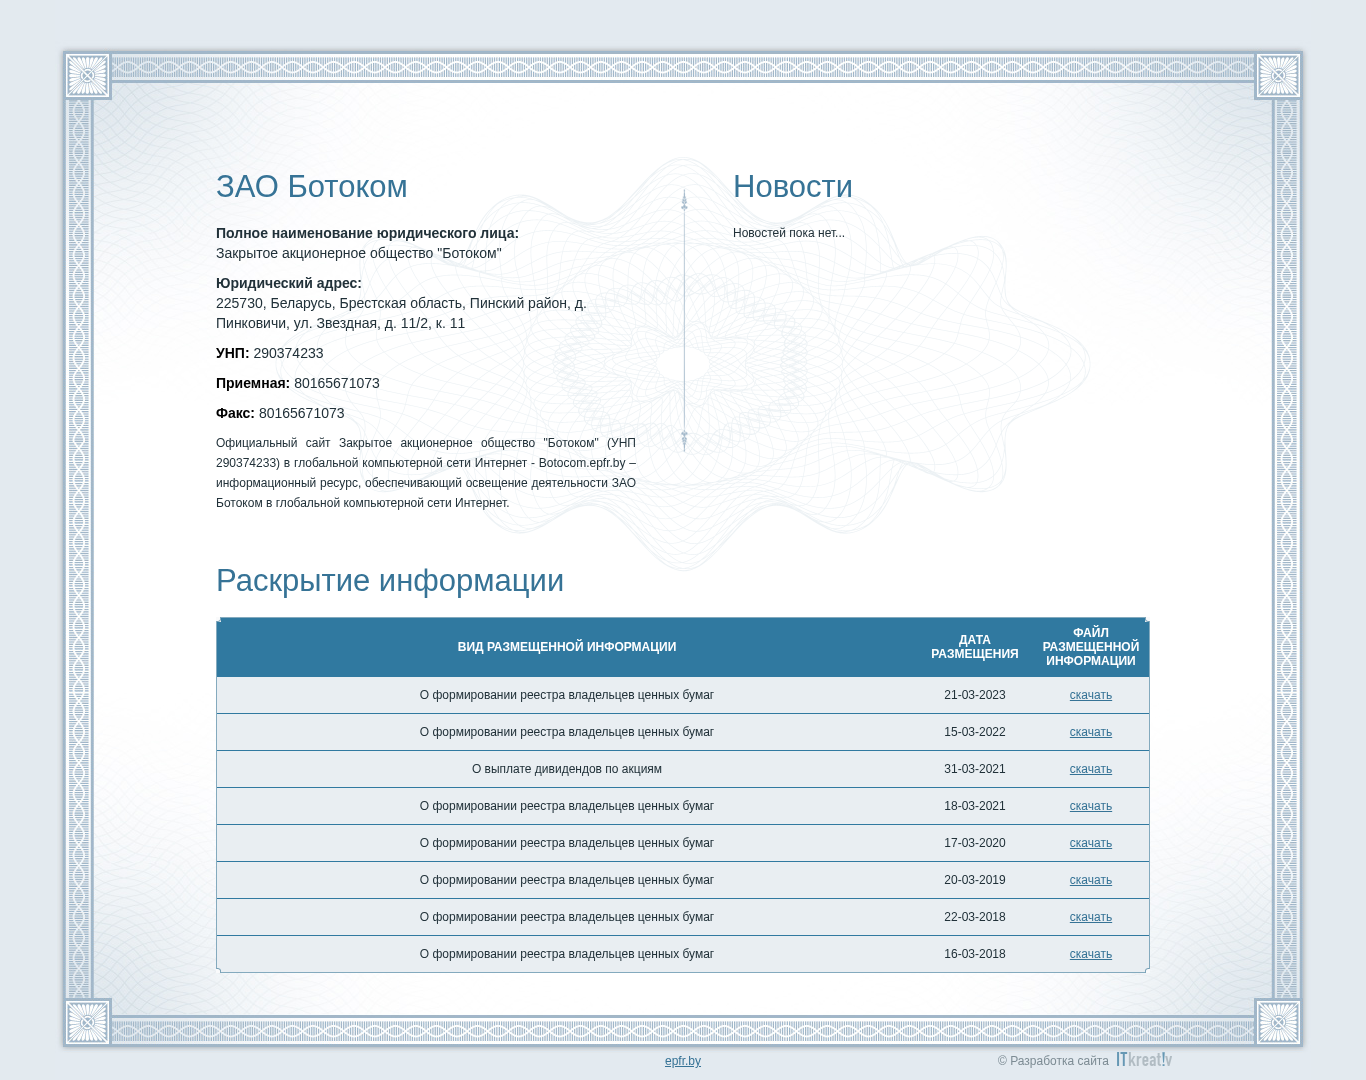Click the "ФАЙЛ РАЗМЕЩЕННОЙ ИНФОРМАЦИИ" column header
The image size is (1366, 1080).
[1091, 647]
